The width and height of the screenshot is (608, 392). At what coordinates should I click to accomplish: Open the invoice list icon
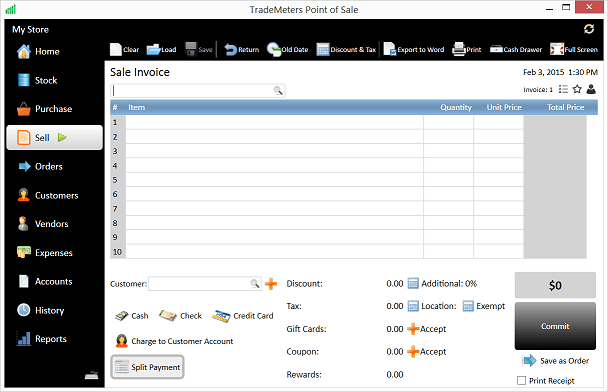[563, 90]
